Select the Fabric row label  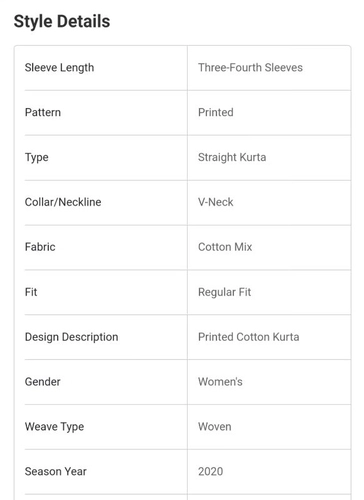click(40, 247)
